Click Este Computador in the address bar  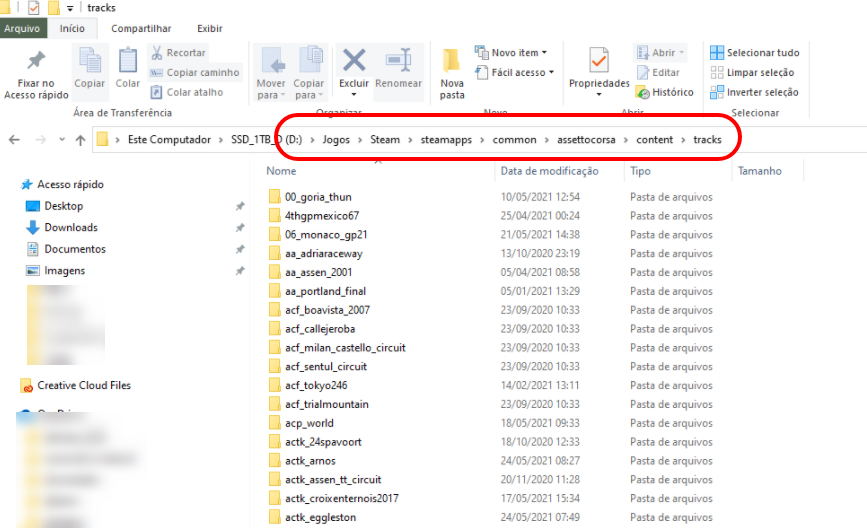point(169,139)
